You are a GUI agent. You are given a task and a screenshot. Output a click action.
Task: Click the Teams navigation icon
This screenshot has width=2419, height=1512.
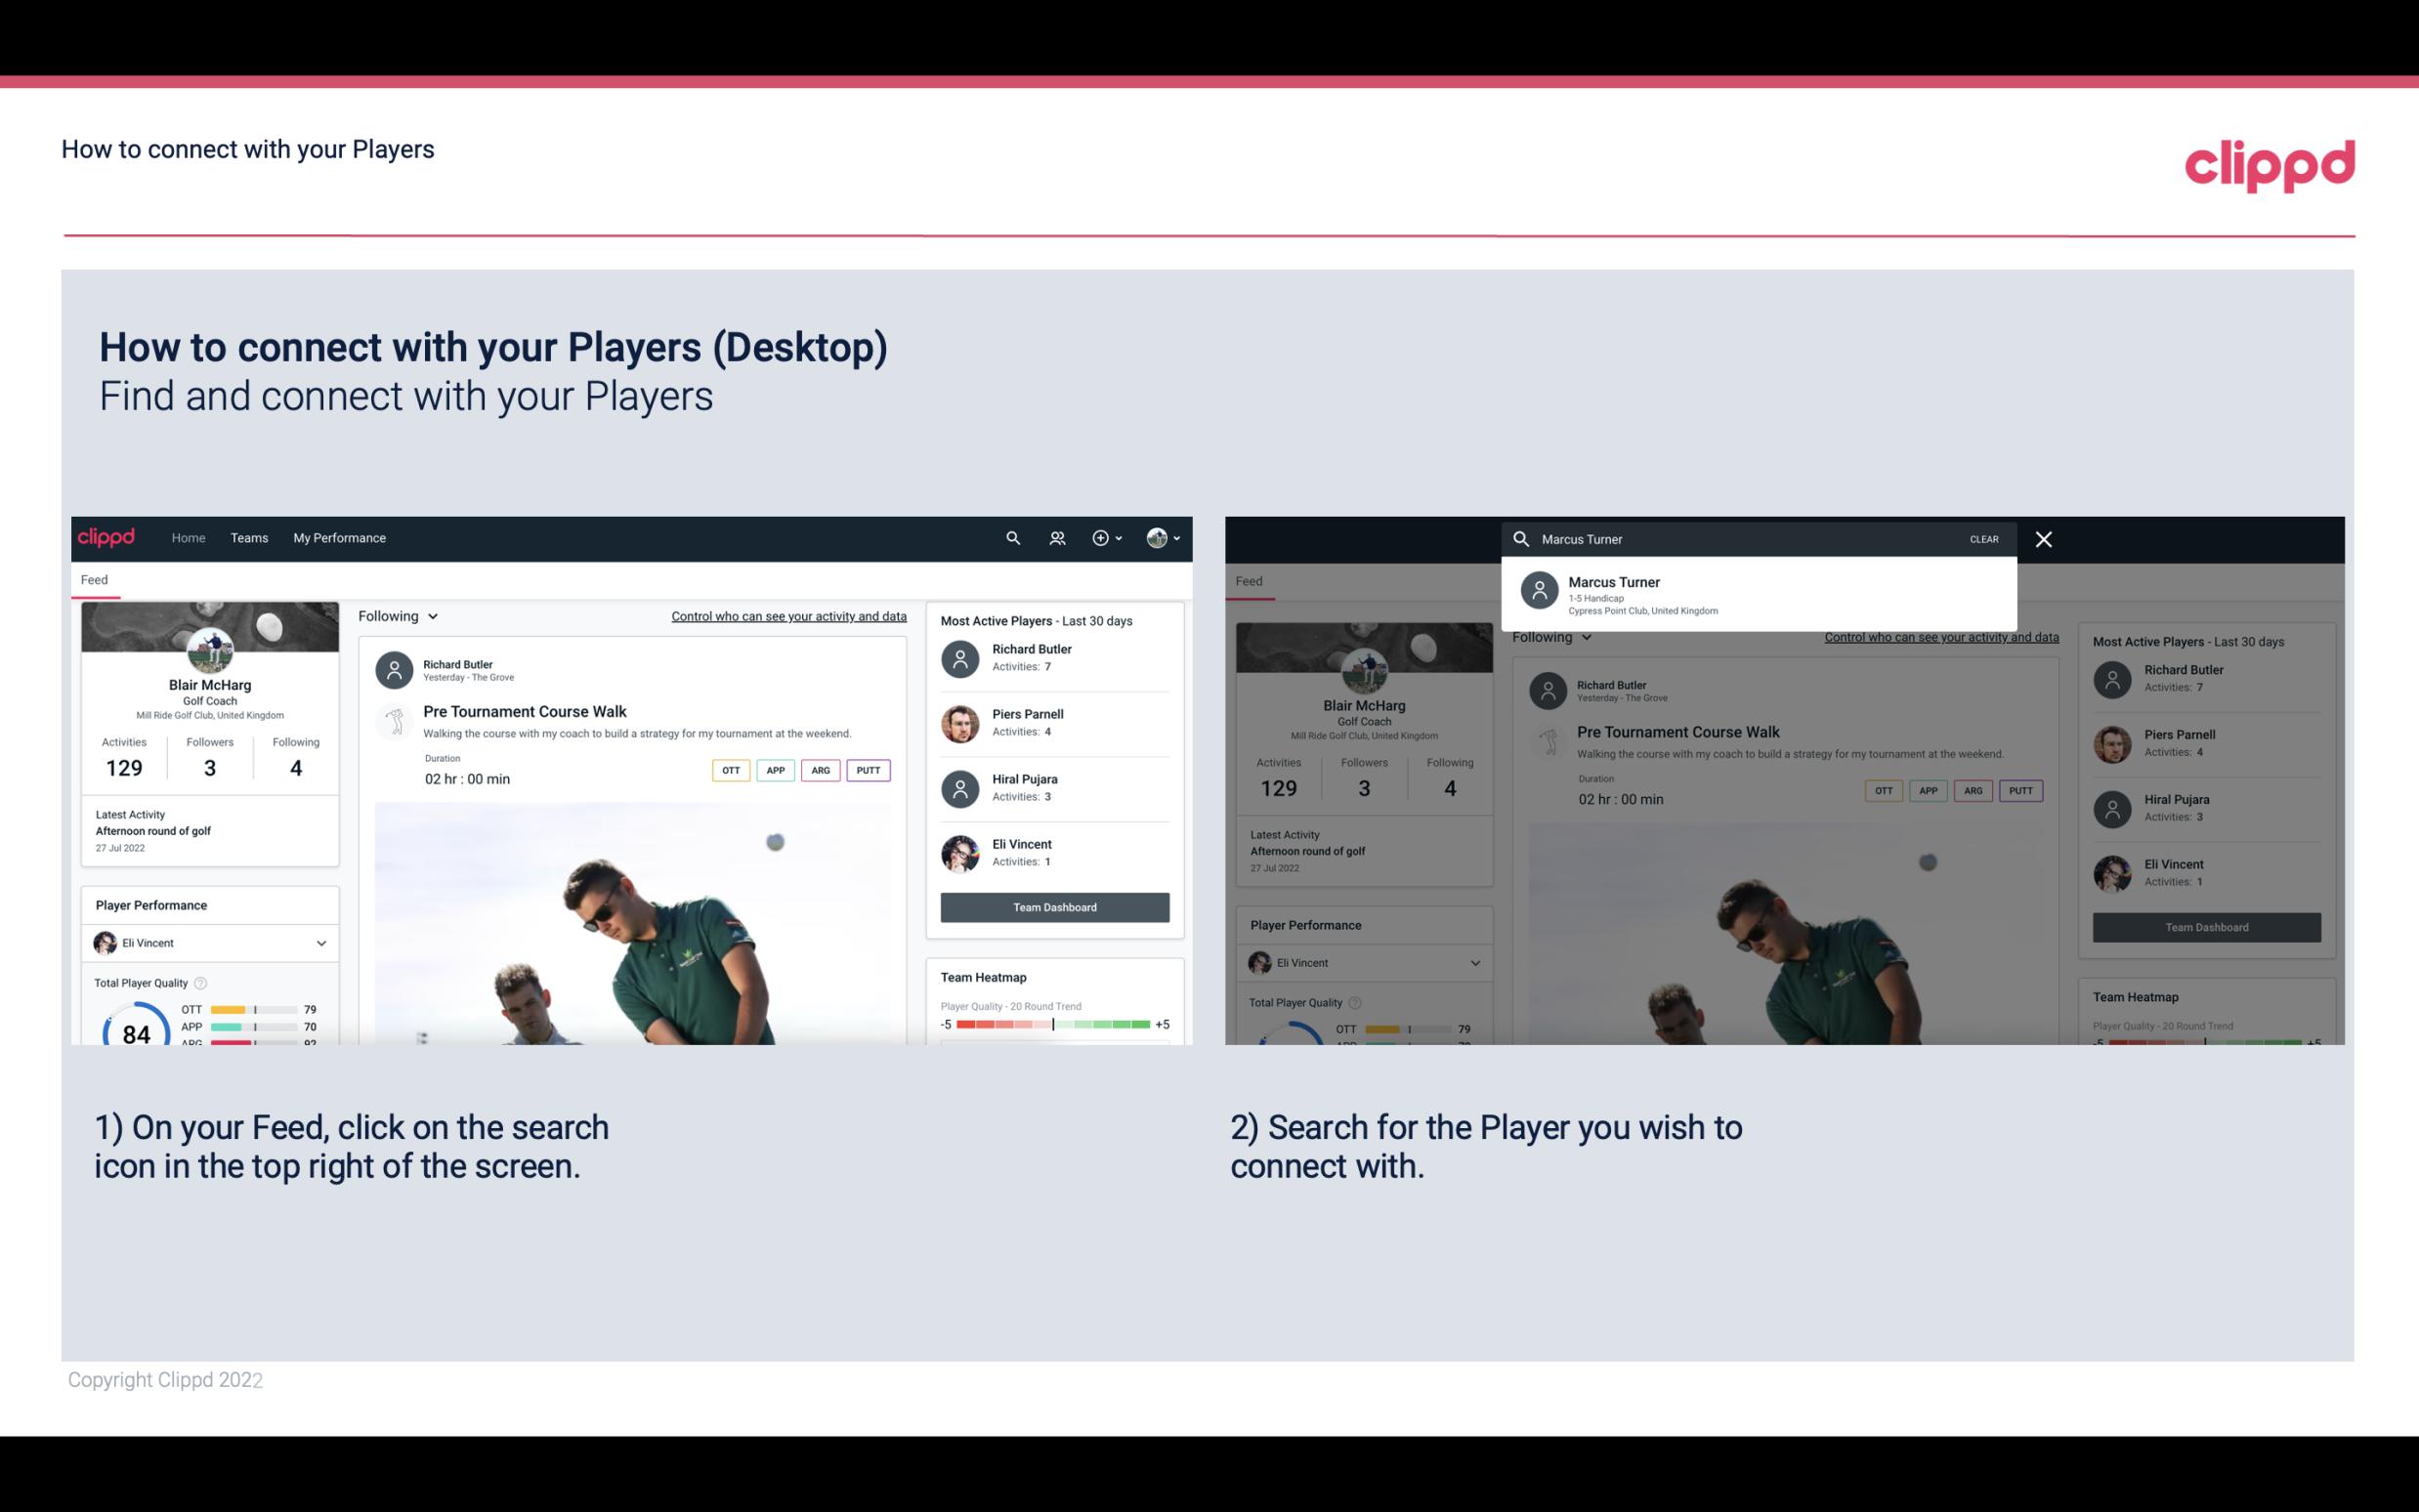[x=249, y=536]
